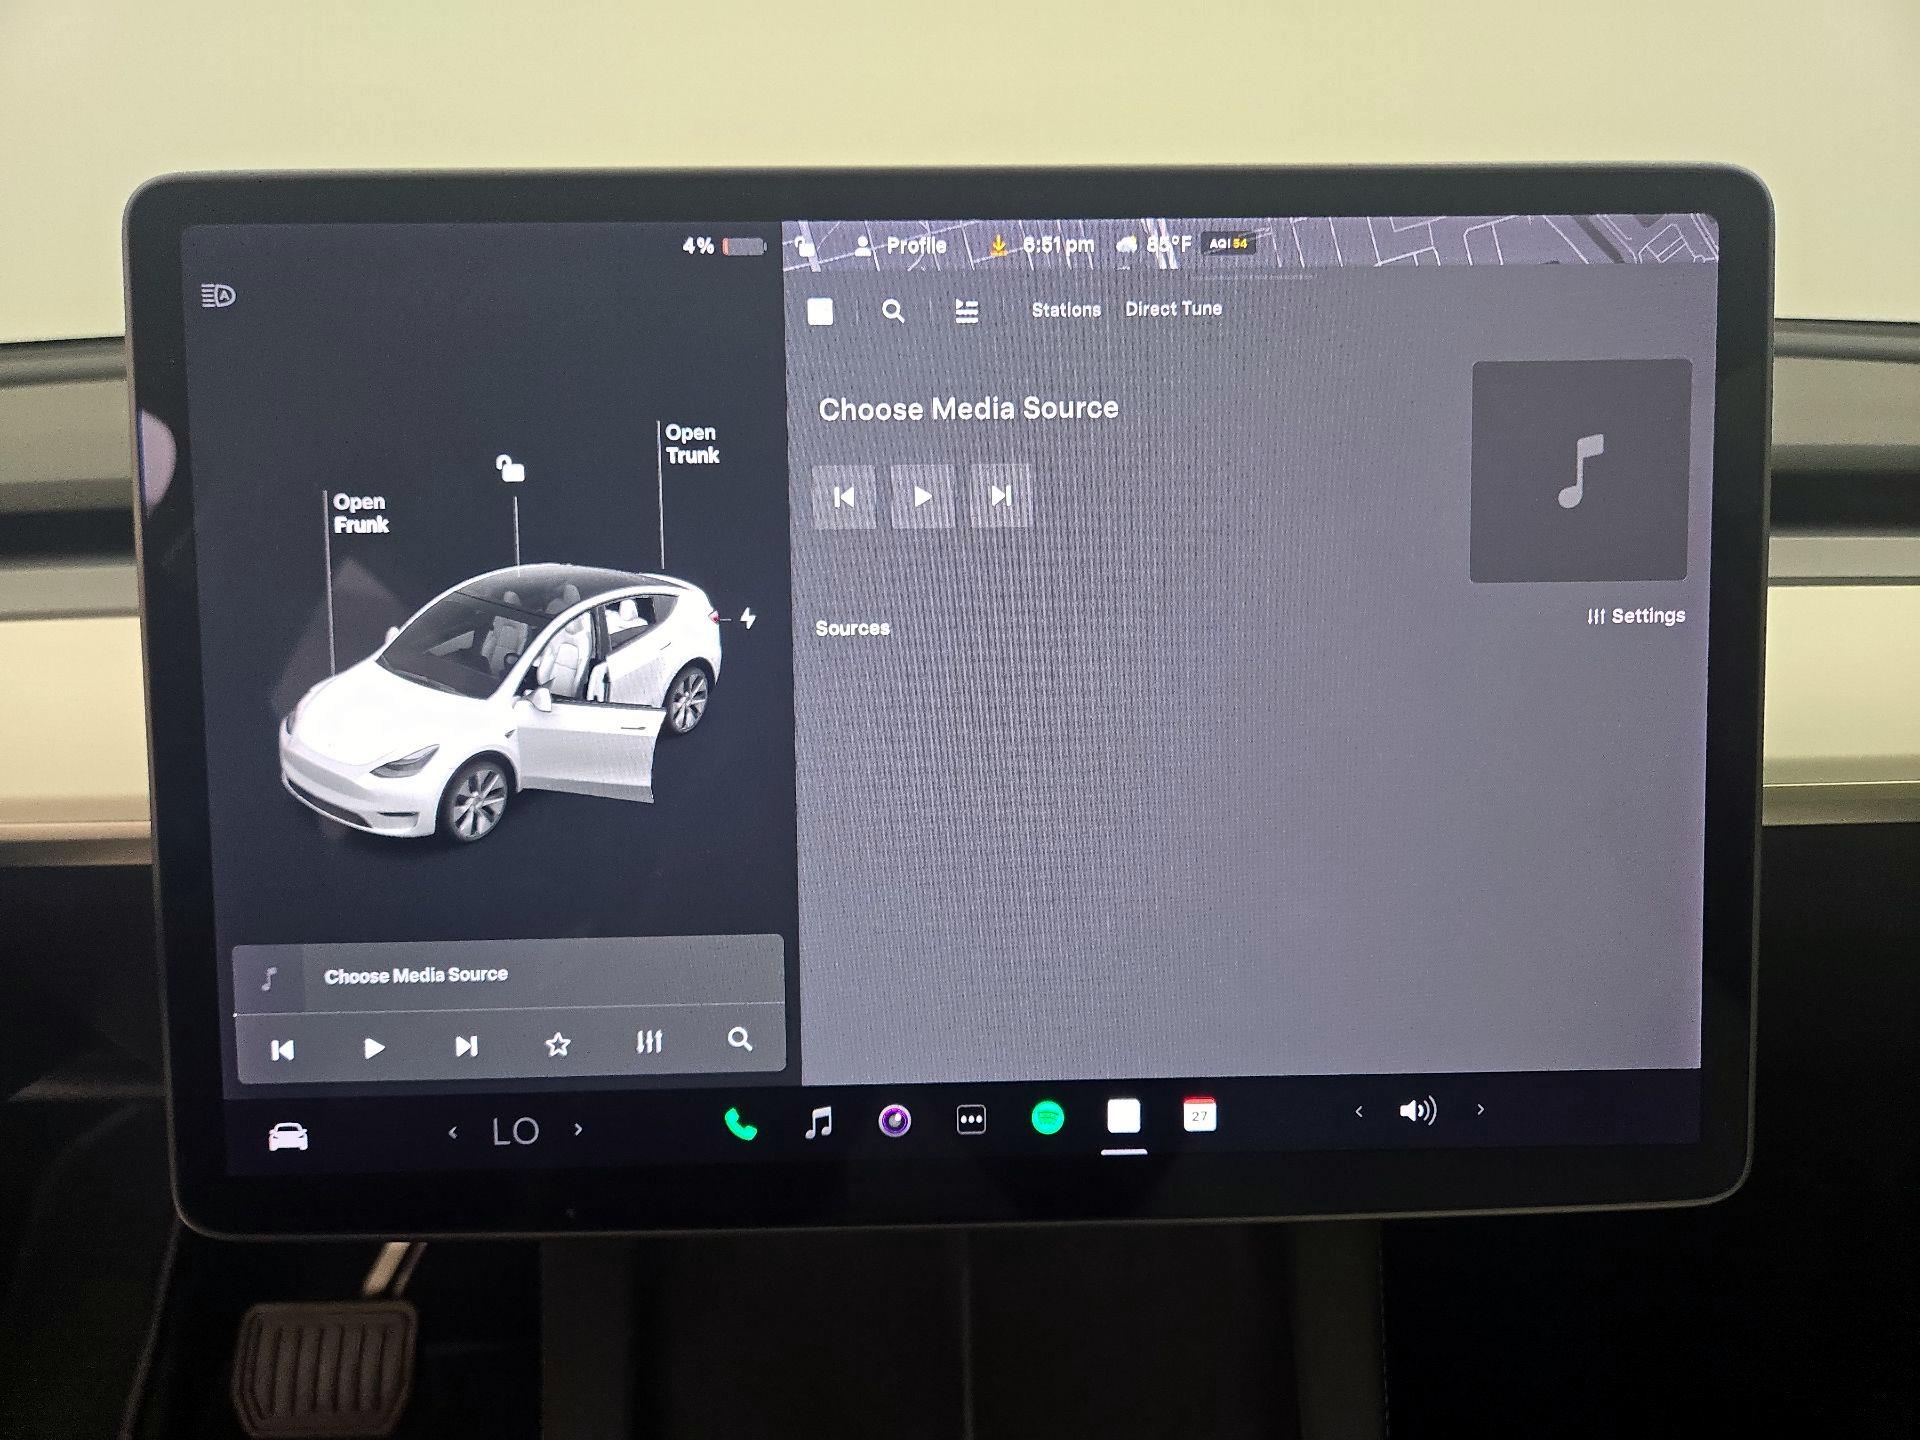Tap the mini player progress bar
1920x1440 pixels.
point(508,1007)
